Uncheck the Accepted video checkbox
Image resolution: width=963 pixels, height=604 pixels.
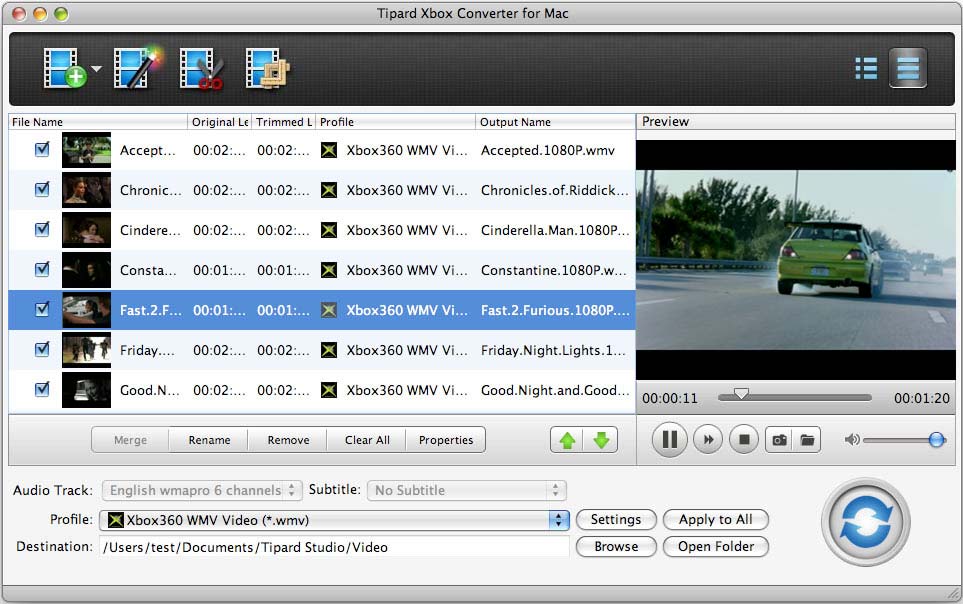pyautogui.click(x=40, y=150)
